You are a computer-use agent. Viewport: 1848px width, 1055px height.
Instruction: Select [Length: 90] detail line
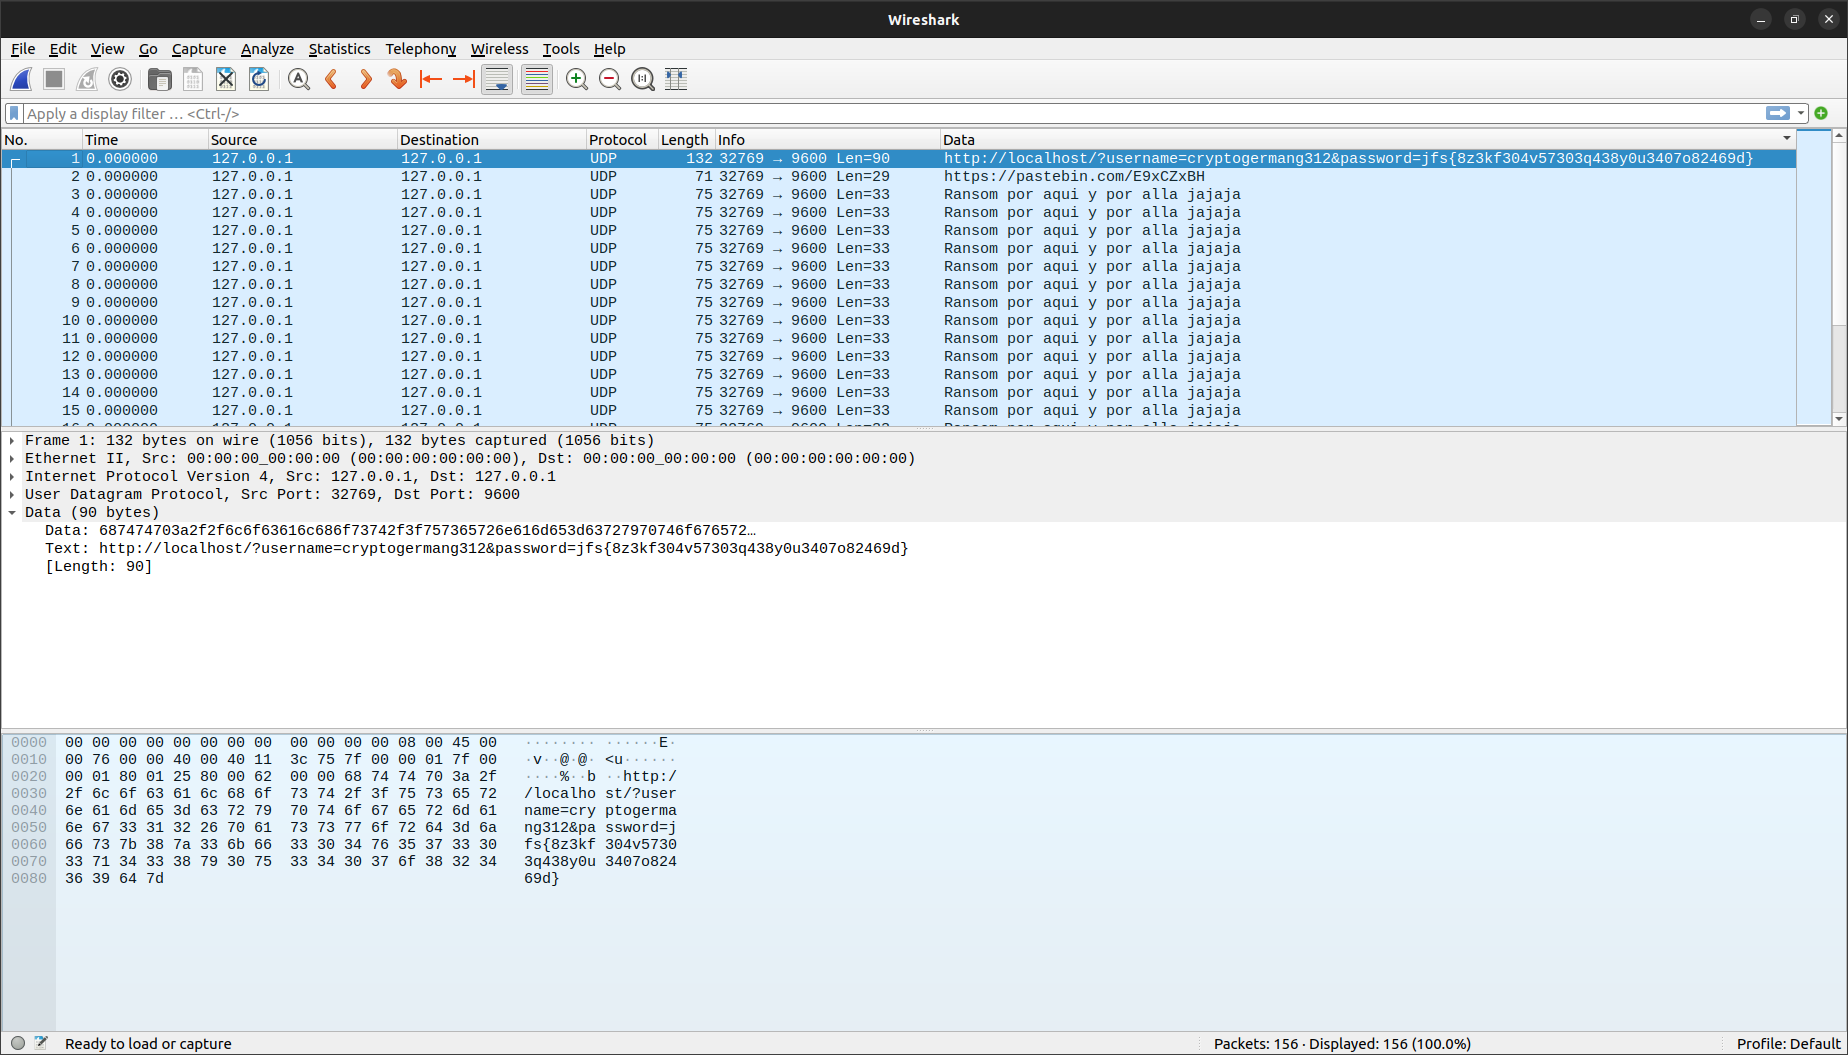pos(98,566)
